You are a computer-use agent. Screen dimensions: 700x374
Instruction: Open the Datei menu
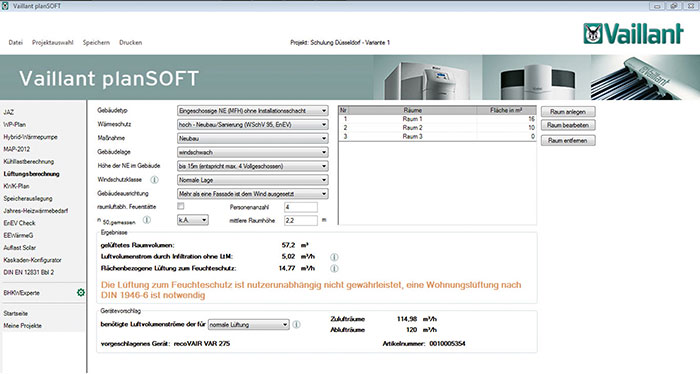coord(16,42)
